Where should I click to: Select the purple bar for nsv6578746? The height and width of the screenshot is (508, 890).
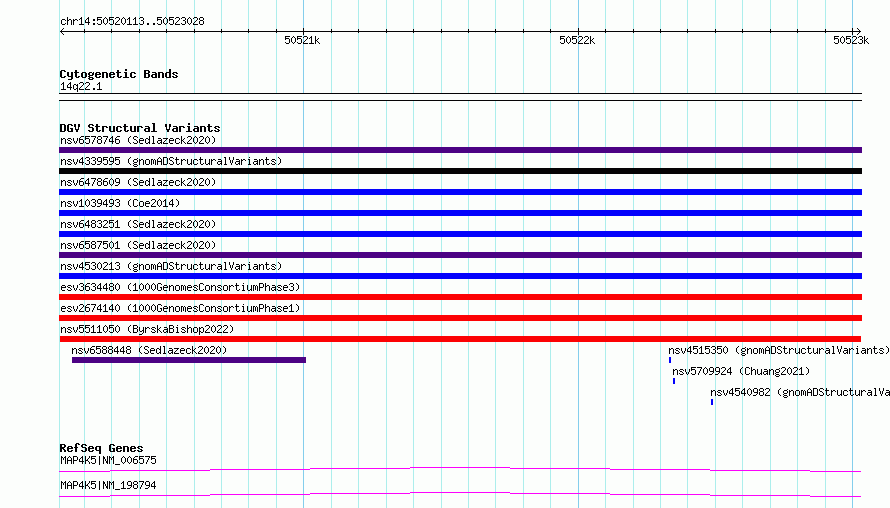460,150
